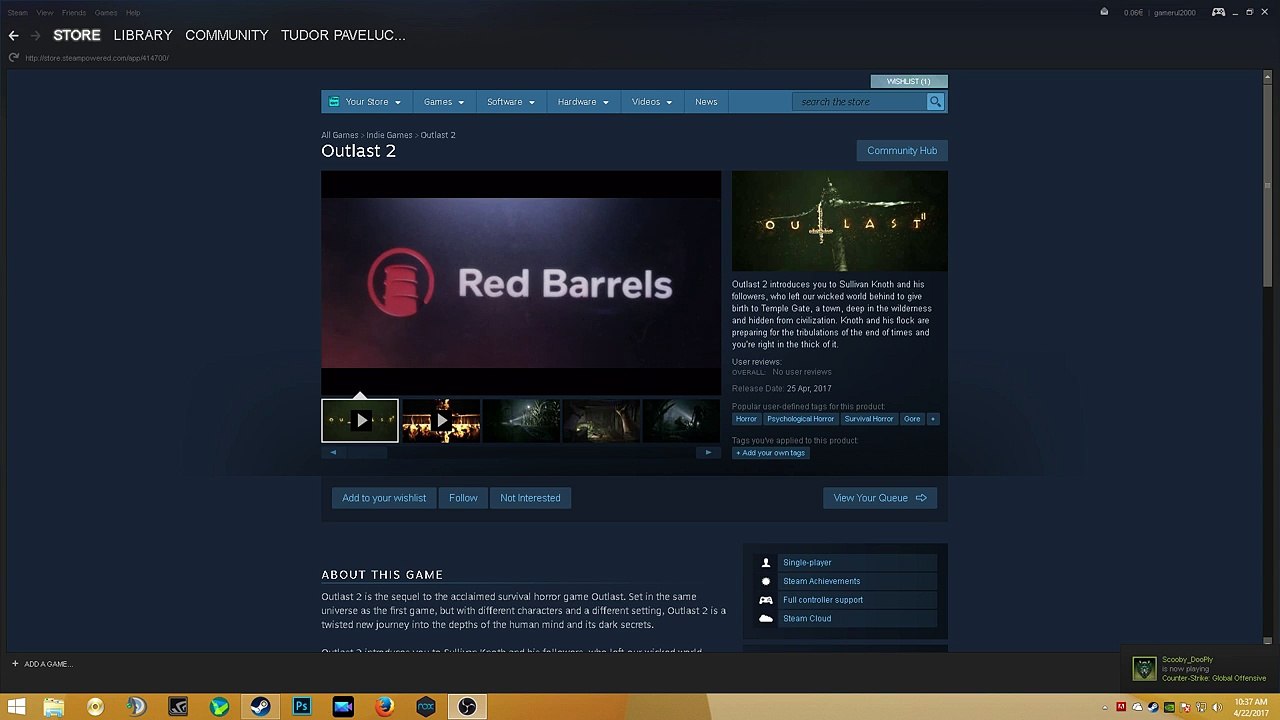Open the Steam inbox envelope icon
Image resolution: width=1280 pixels, height=720 pixels.
[1104, 12]
